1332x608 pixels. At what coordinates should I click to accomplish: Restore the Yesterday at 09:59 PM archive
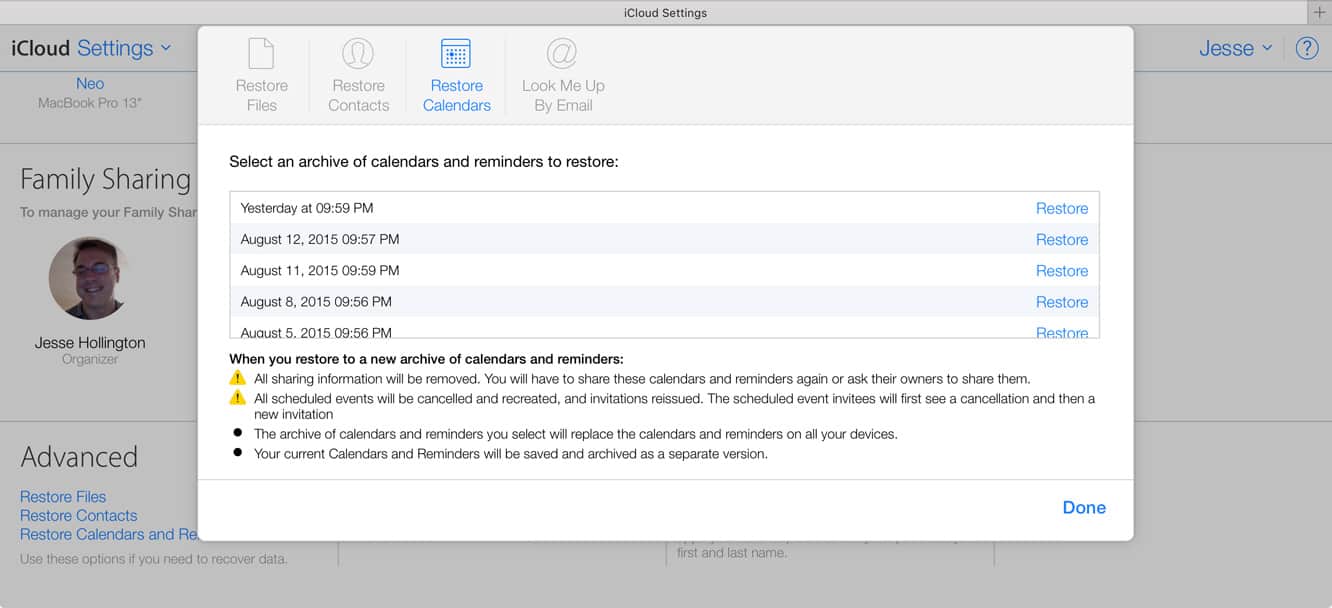[x=1062, y=208]
